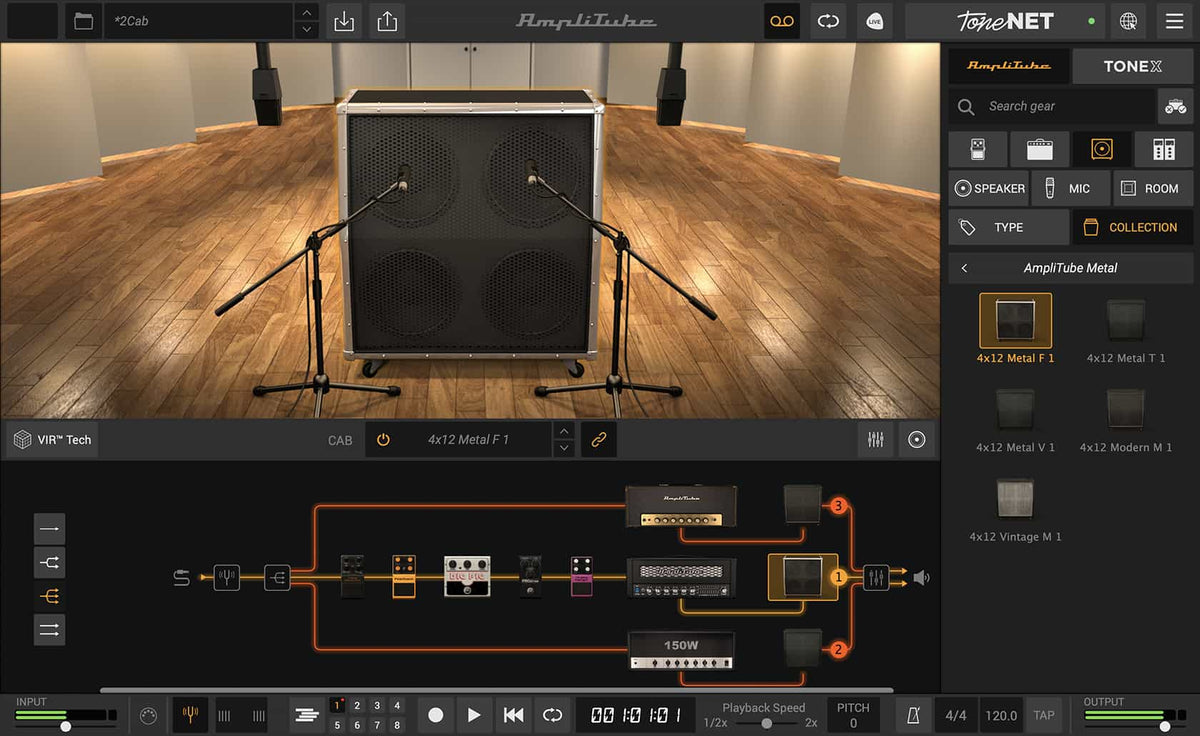
Task: Click the play button
Action: point(474,715)
